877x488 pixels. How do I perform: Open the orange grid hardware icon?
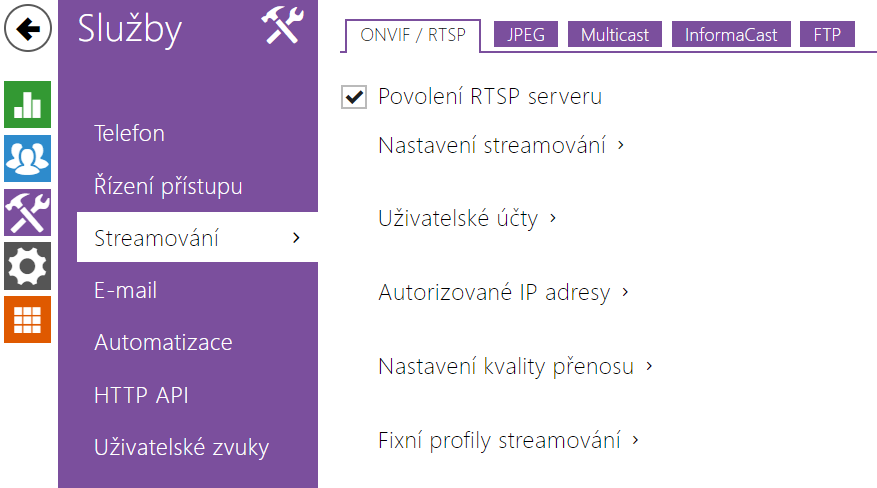(27, 320)
